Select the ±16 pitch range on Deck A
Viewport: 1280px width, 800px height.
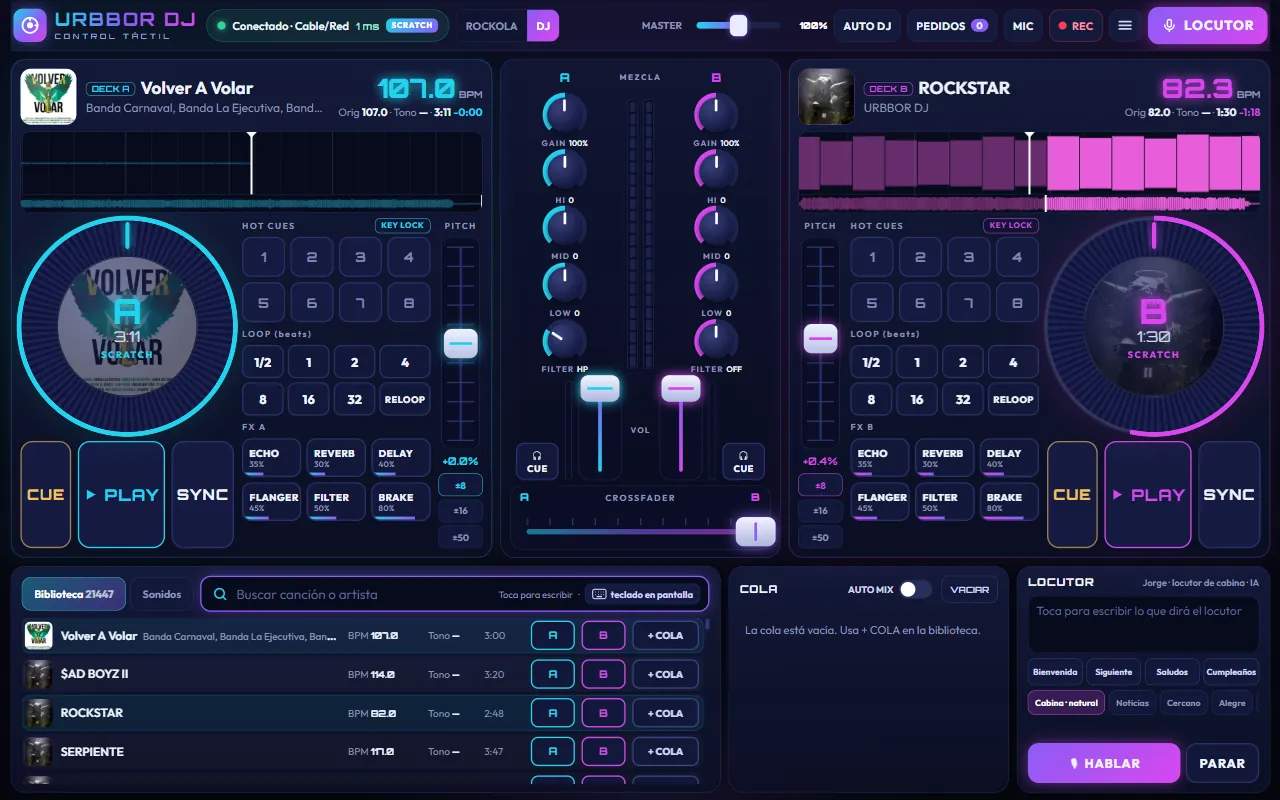click(x=460, y=511)
